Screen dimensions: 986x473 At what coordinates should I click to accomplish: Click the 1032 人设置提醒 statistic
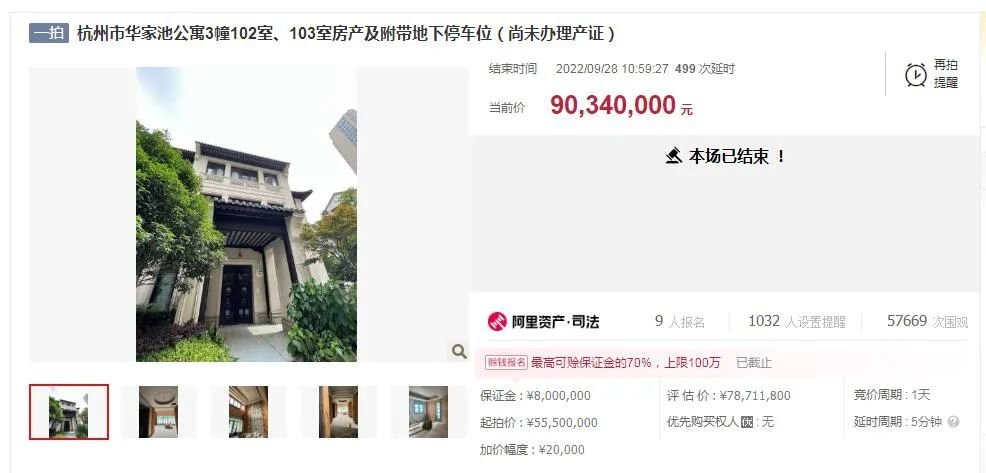797,321
